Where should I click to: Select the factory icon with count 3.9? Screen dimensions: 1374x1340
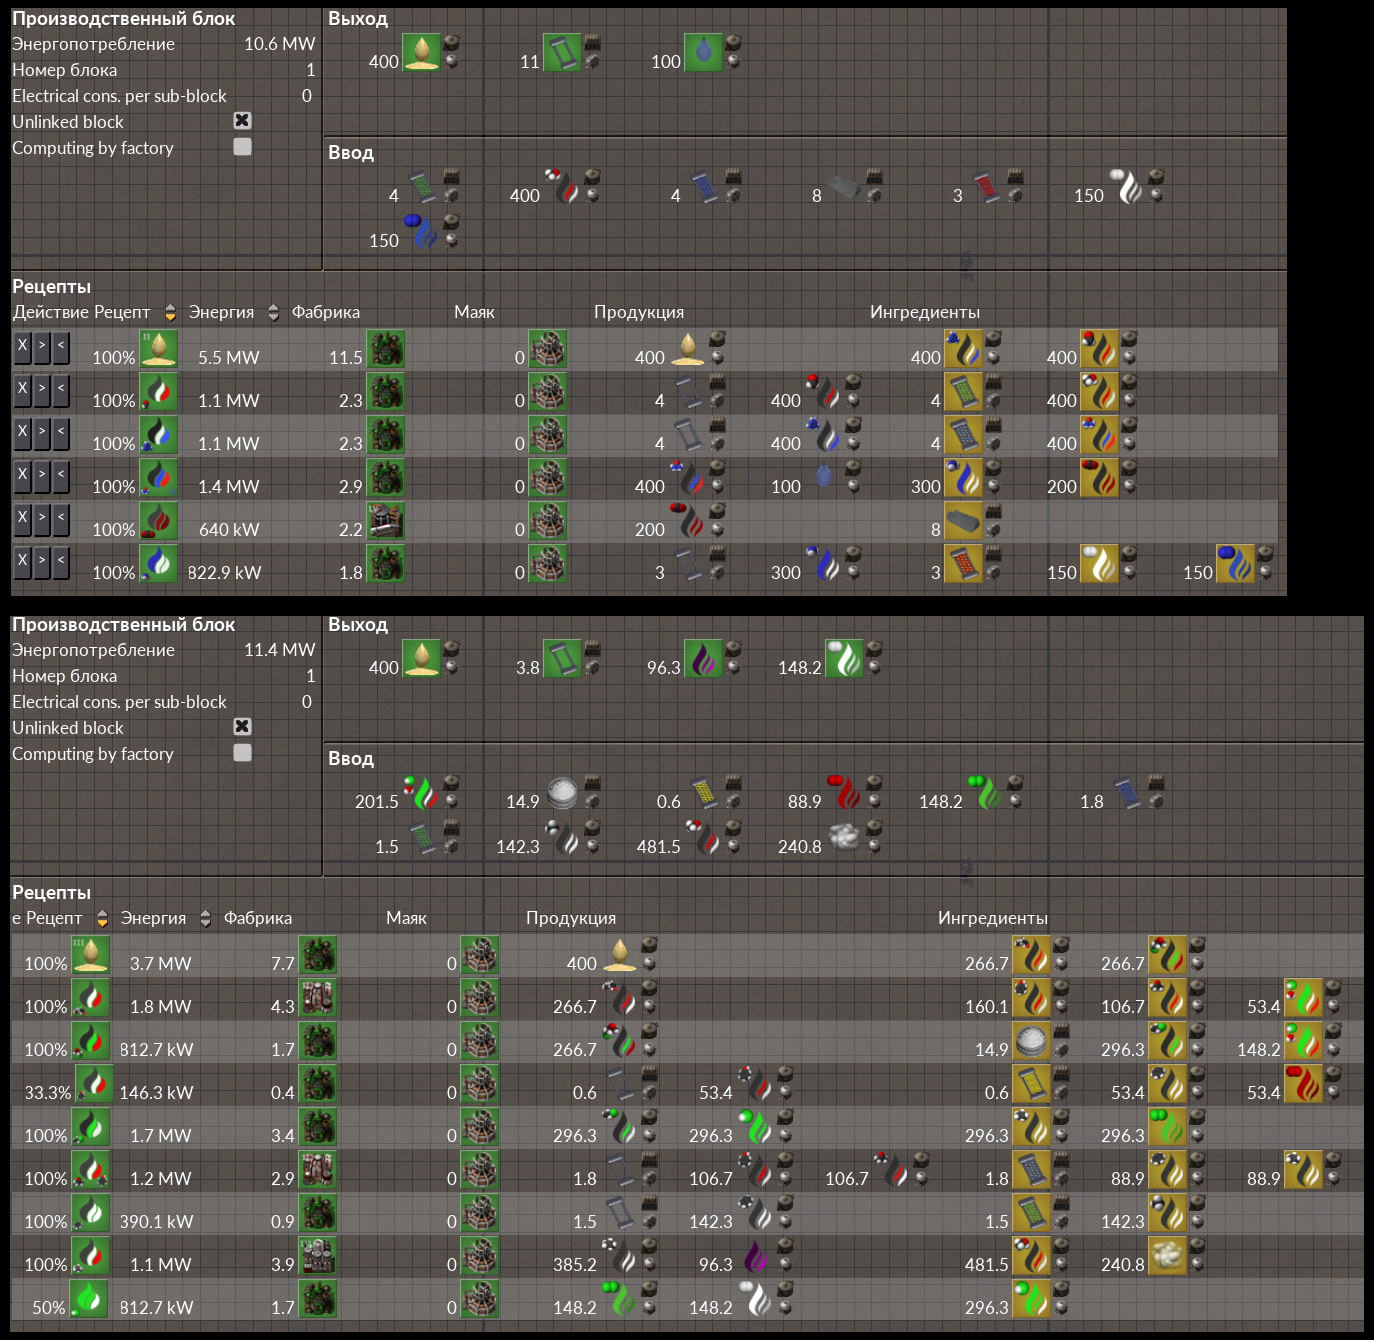pyautogui.click(x=317, y=1256)
